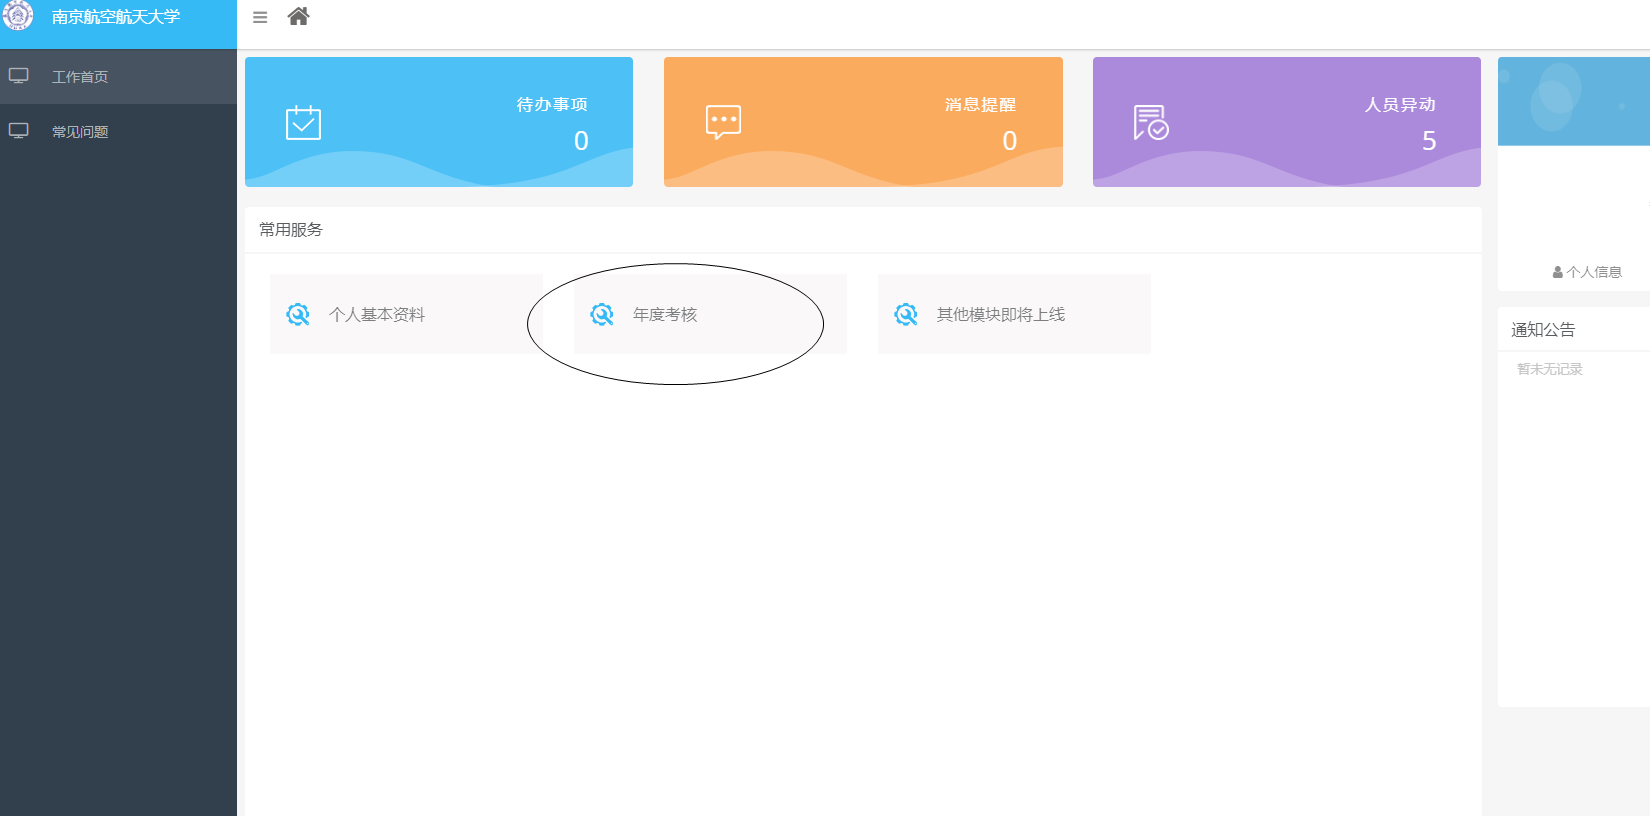Image resolution: width=1650 pixels, height=816 pixels.
Task: Open the 年度考核 service
Action: tap(665, 315)
